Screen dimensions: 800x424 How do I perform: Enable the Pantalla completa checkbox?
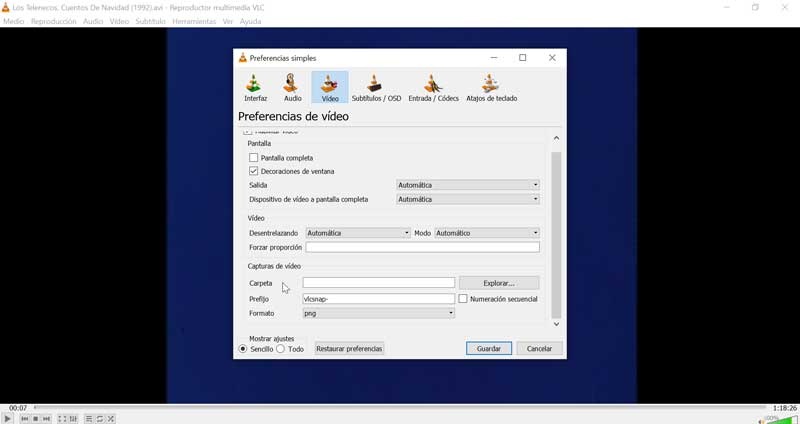pyautogui.click(x=254, y=158)
